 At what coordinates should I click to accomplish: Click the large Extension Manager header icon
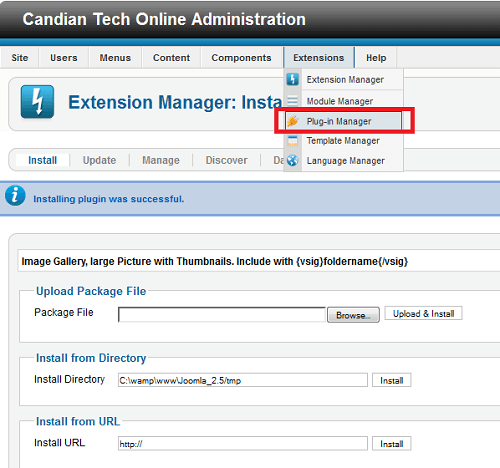click(37, 102)
